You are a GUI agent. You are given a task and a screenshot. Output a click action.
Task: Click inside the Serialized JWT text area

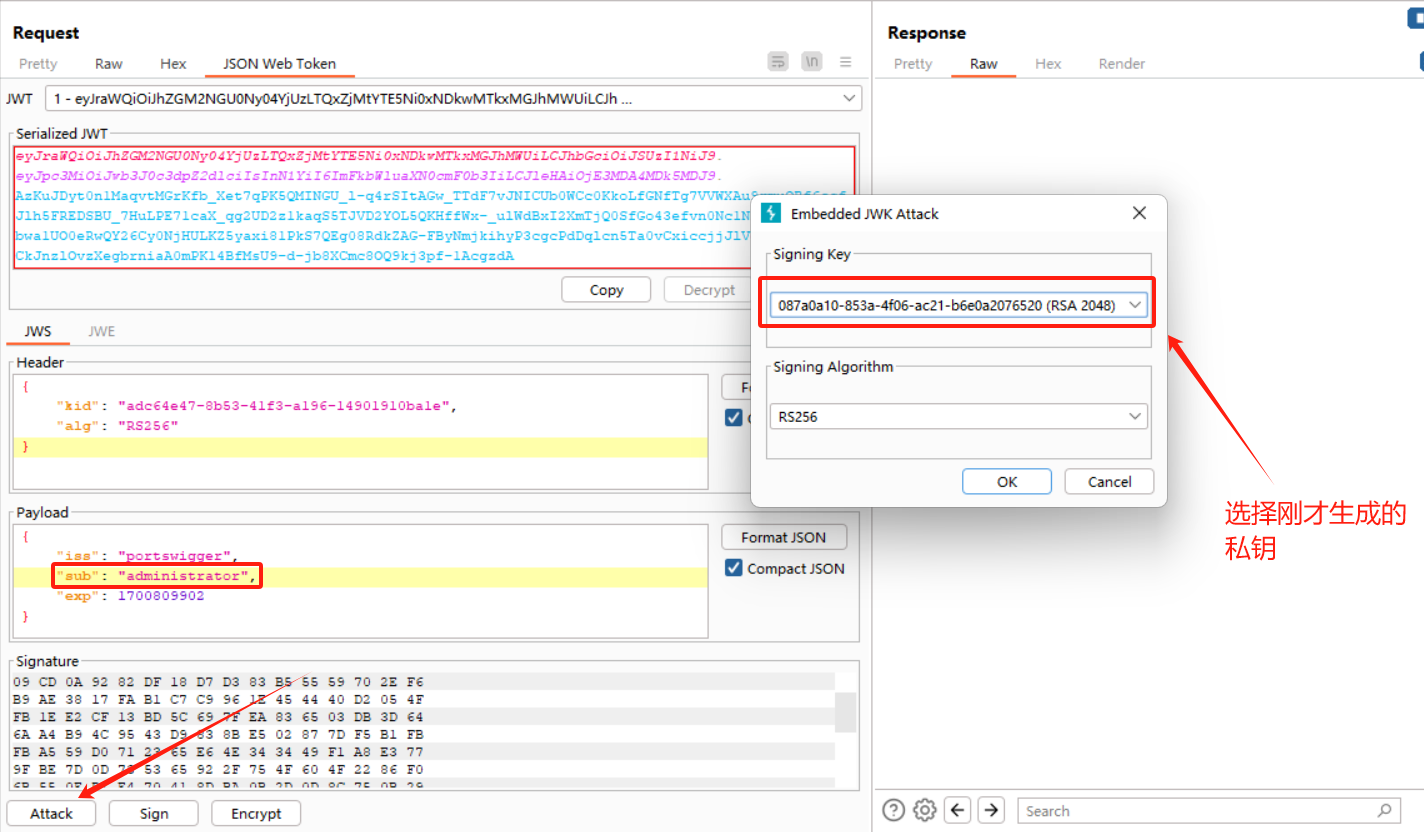click(432, 207)
